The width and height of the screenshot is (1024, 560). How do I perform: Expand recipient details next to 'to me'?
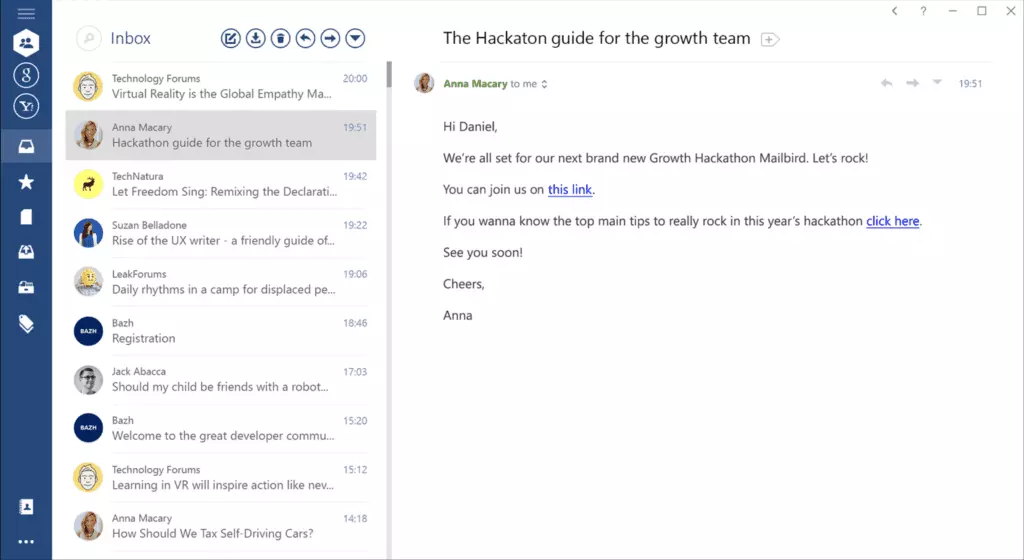(x=544, y=84)
